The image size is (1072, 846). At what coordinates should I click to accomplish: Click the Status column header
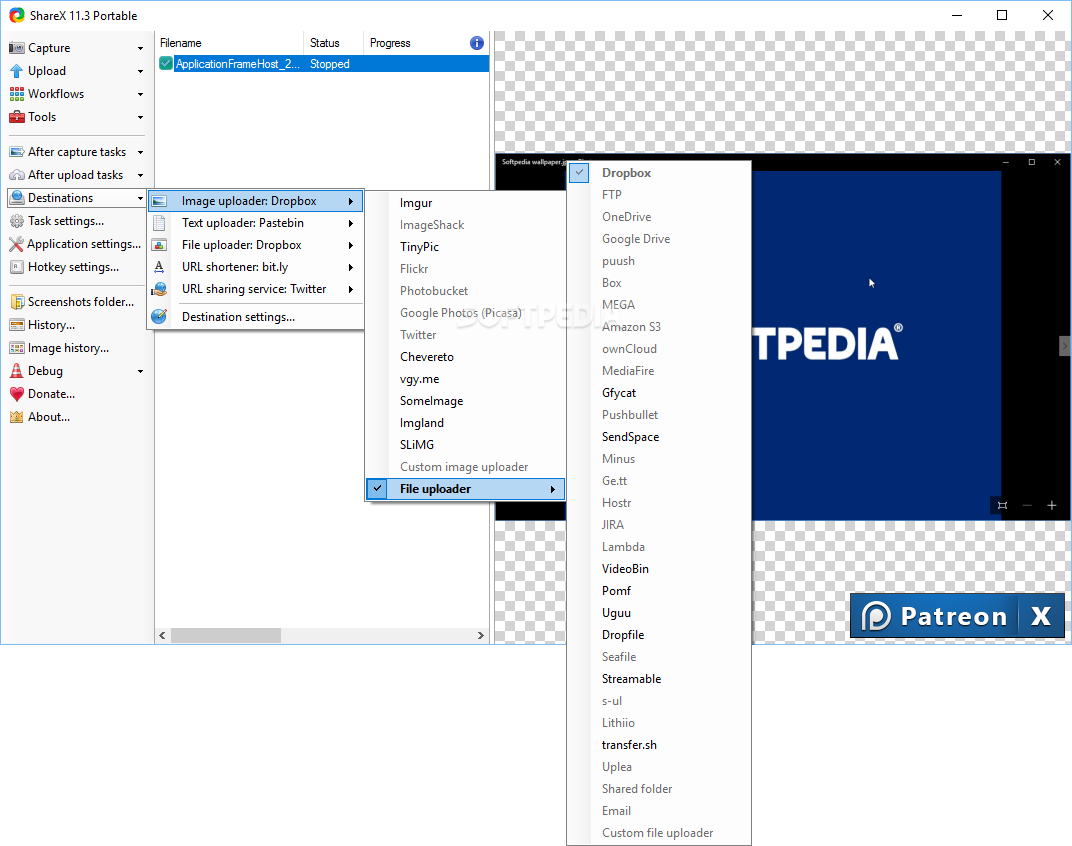coord(333,43)
